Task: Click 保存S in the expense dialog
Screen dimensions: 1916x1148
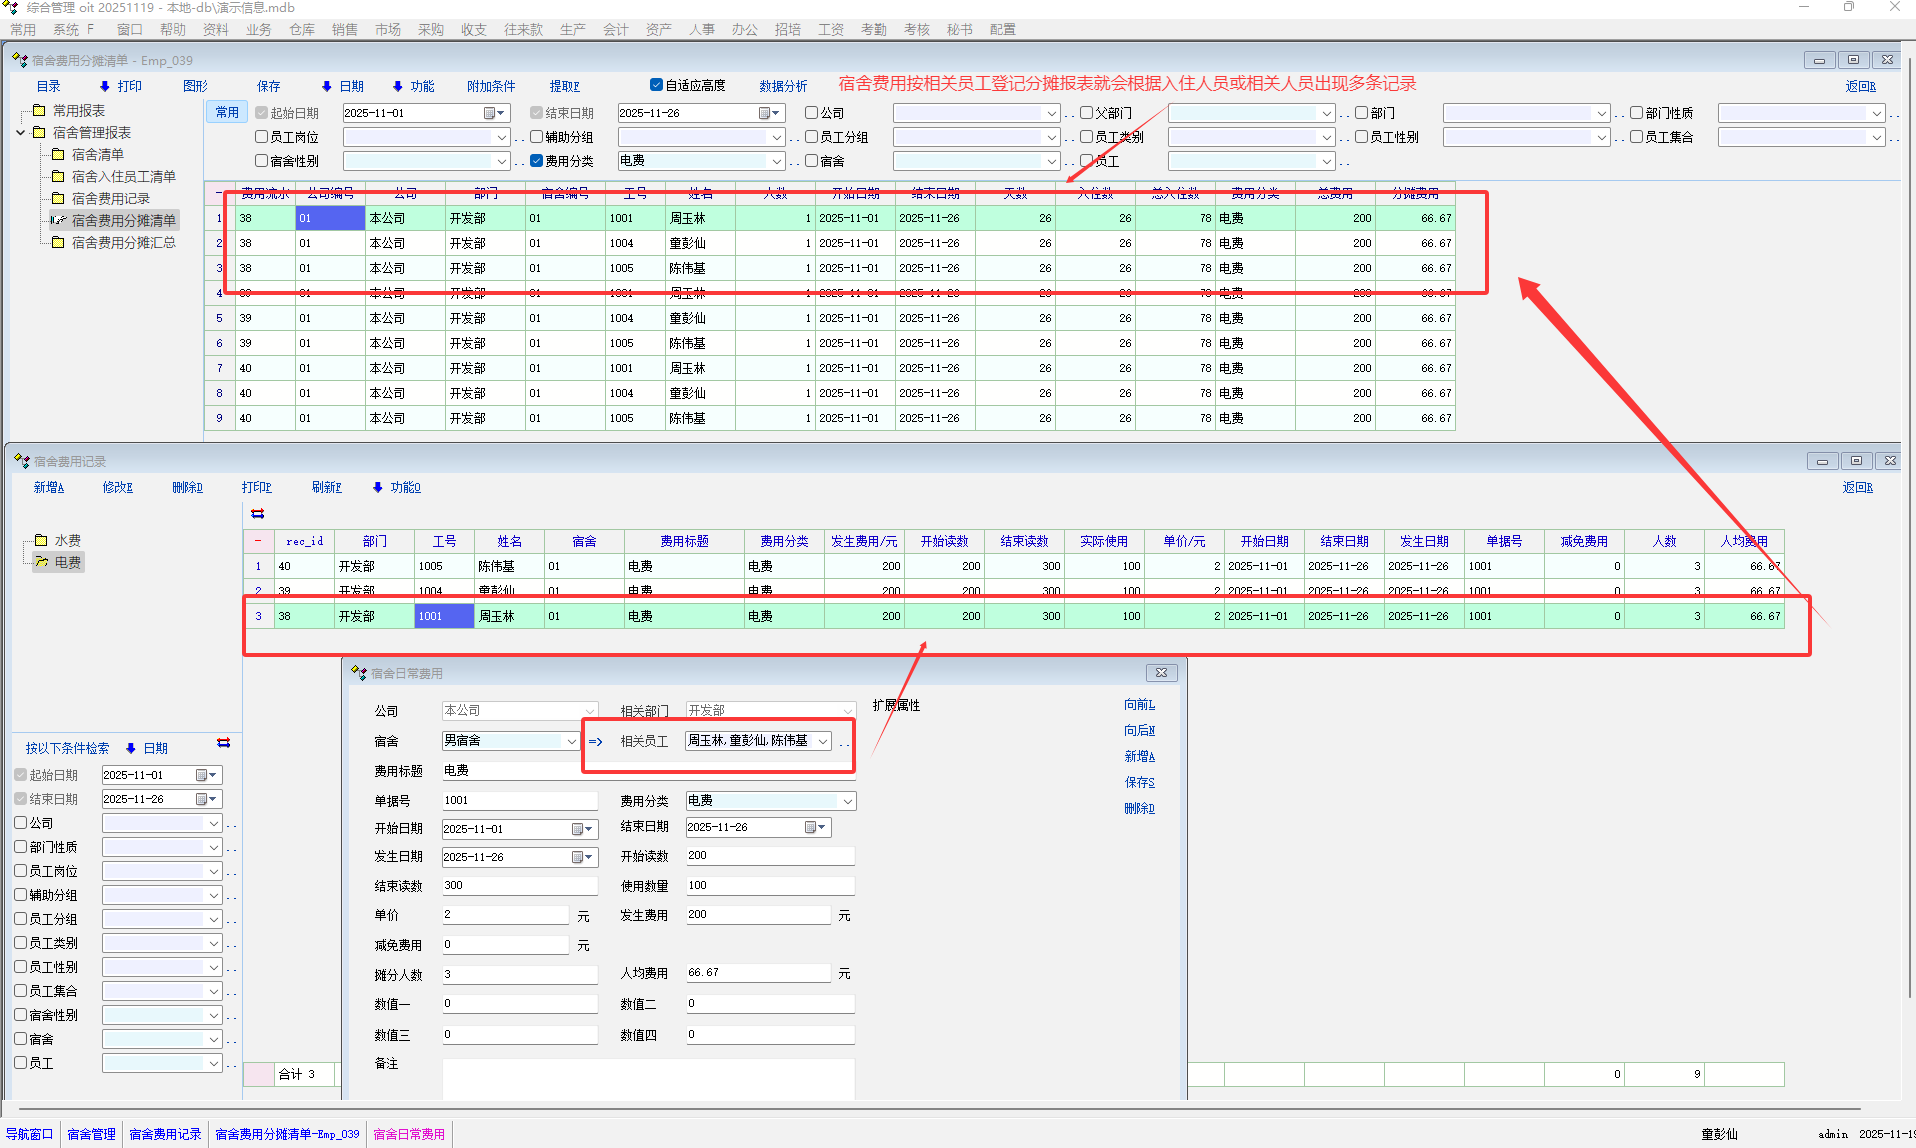Action: [x=1139, y=782]
